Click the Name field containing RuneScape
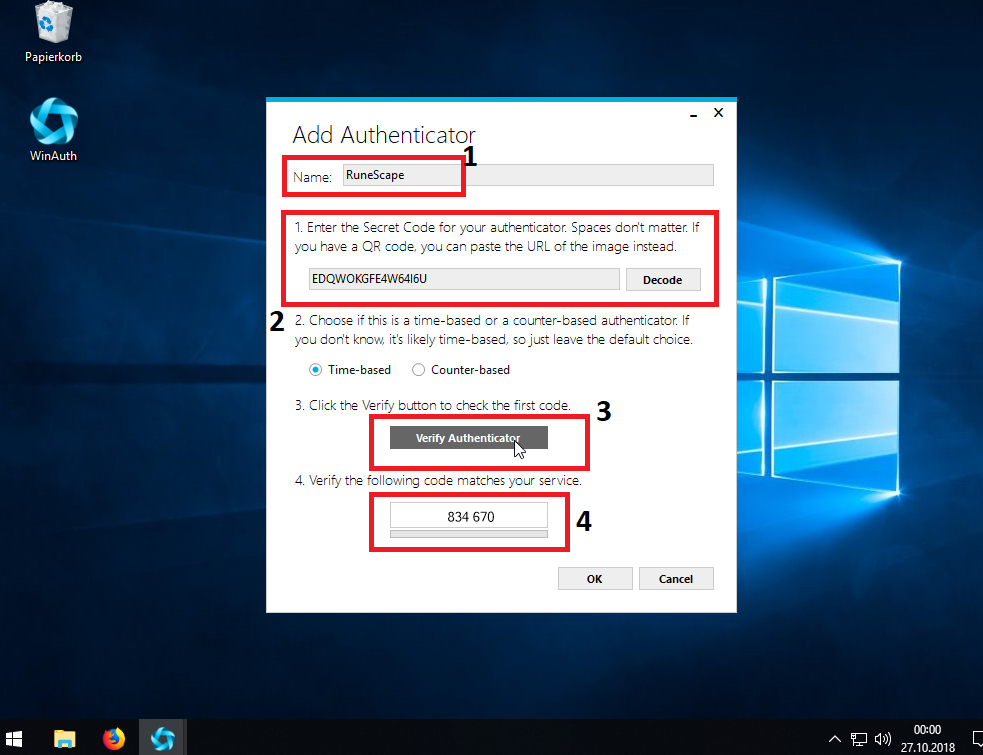This screenshot has width=983, height=755. tap(527, 175)
